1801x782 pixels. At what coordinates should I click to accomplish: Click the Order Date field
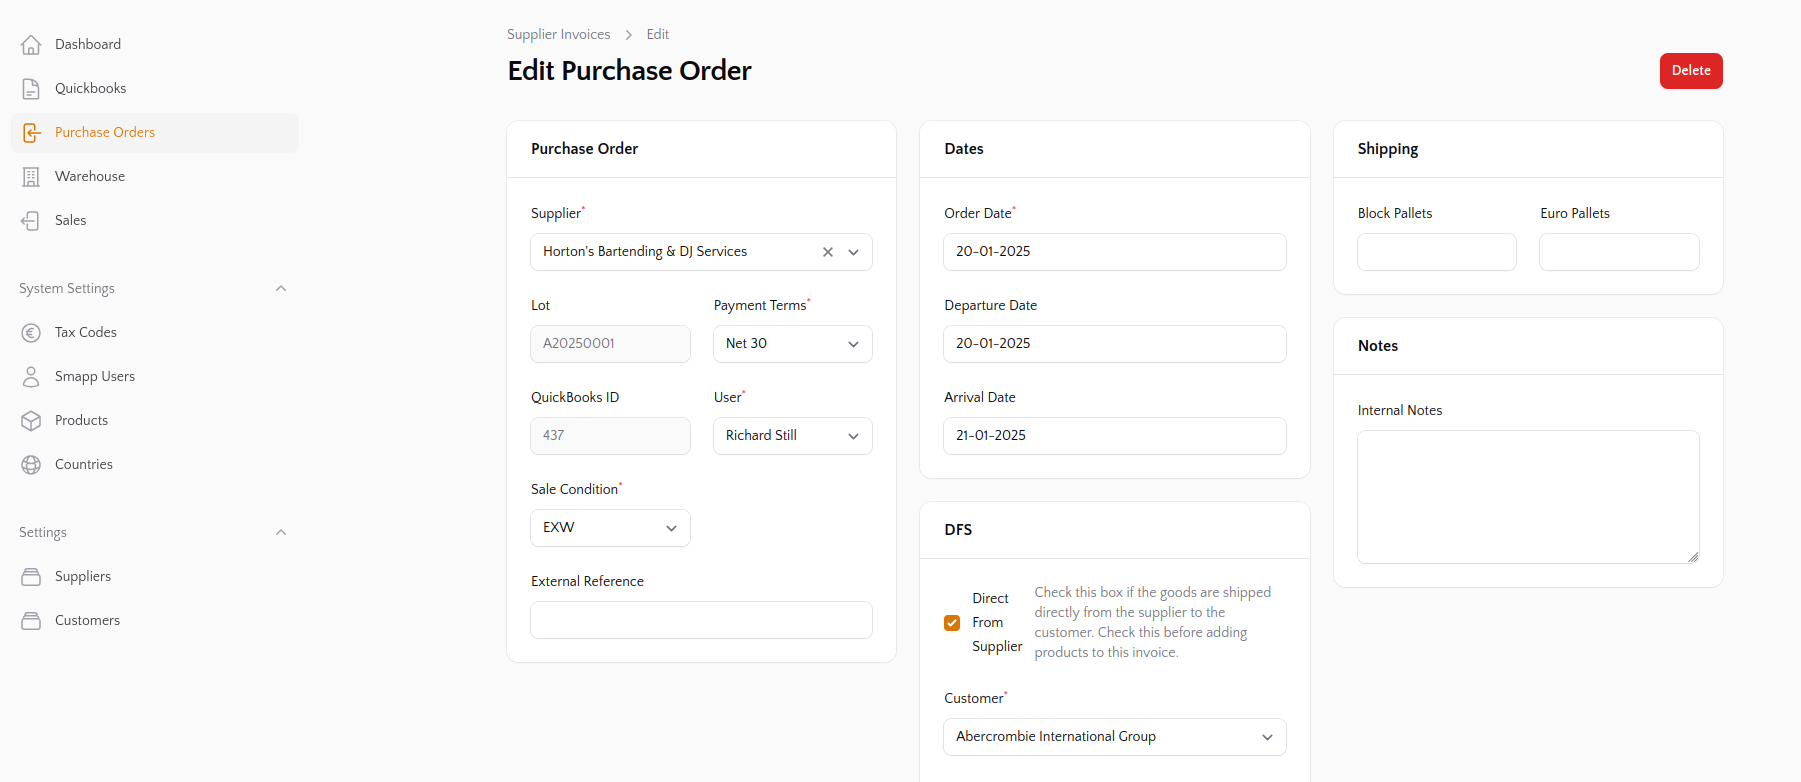coord(1114,252)
